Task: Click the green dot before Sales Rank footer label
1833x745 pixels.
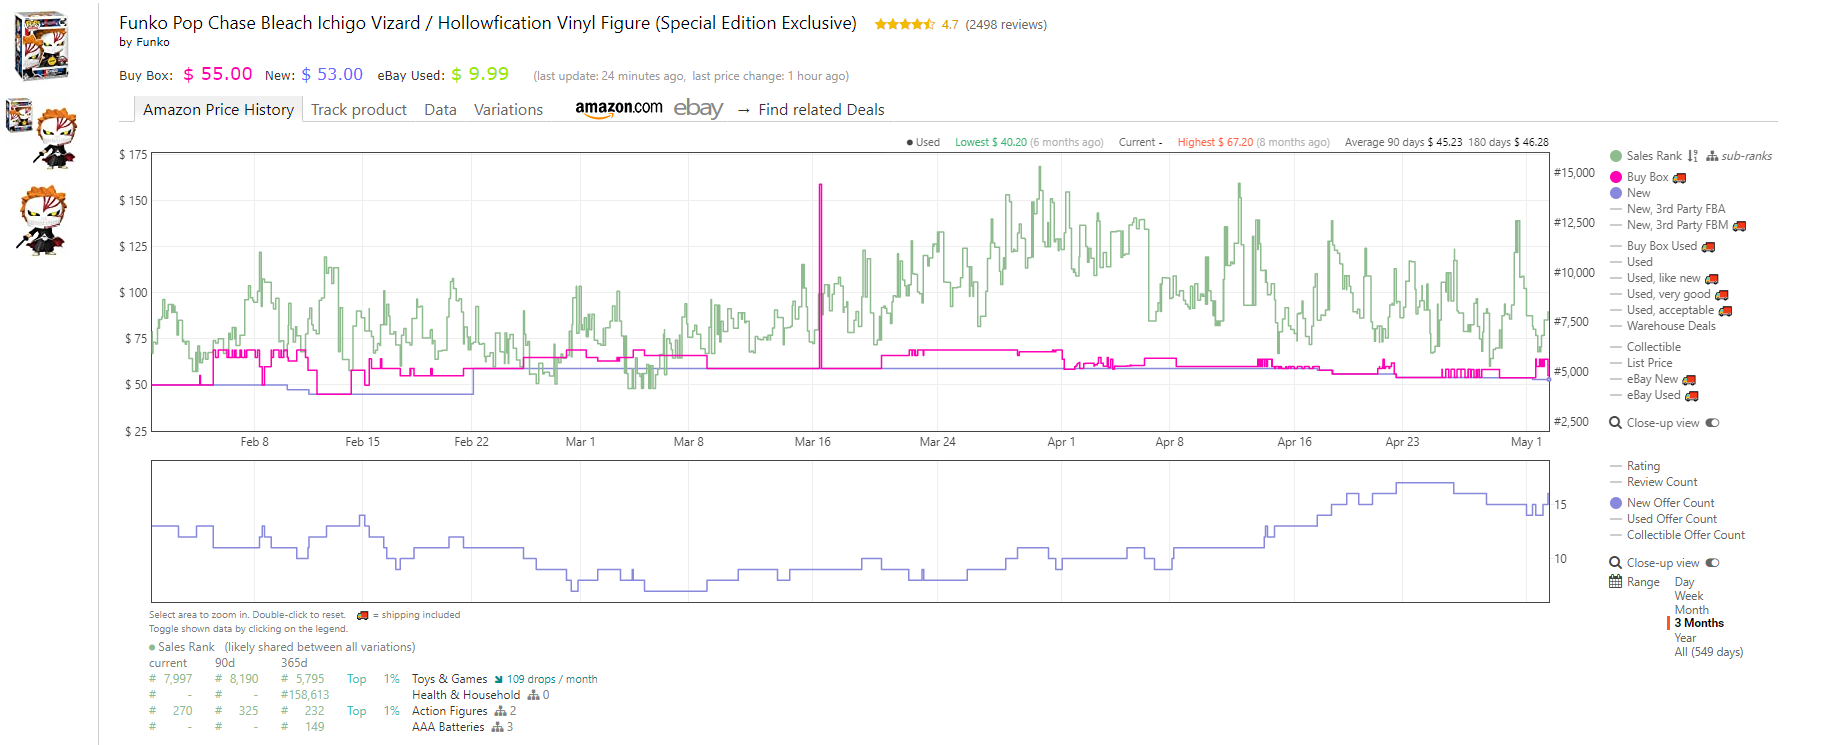Action: pos(152,647)
